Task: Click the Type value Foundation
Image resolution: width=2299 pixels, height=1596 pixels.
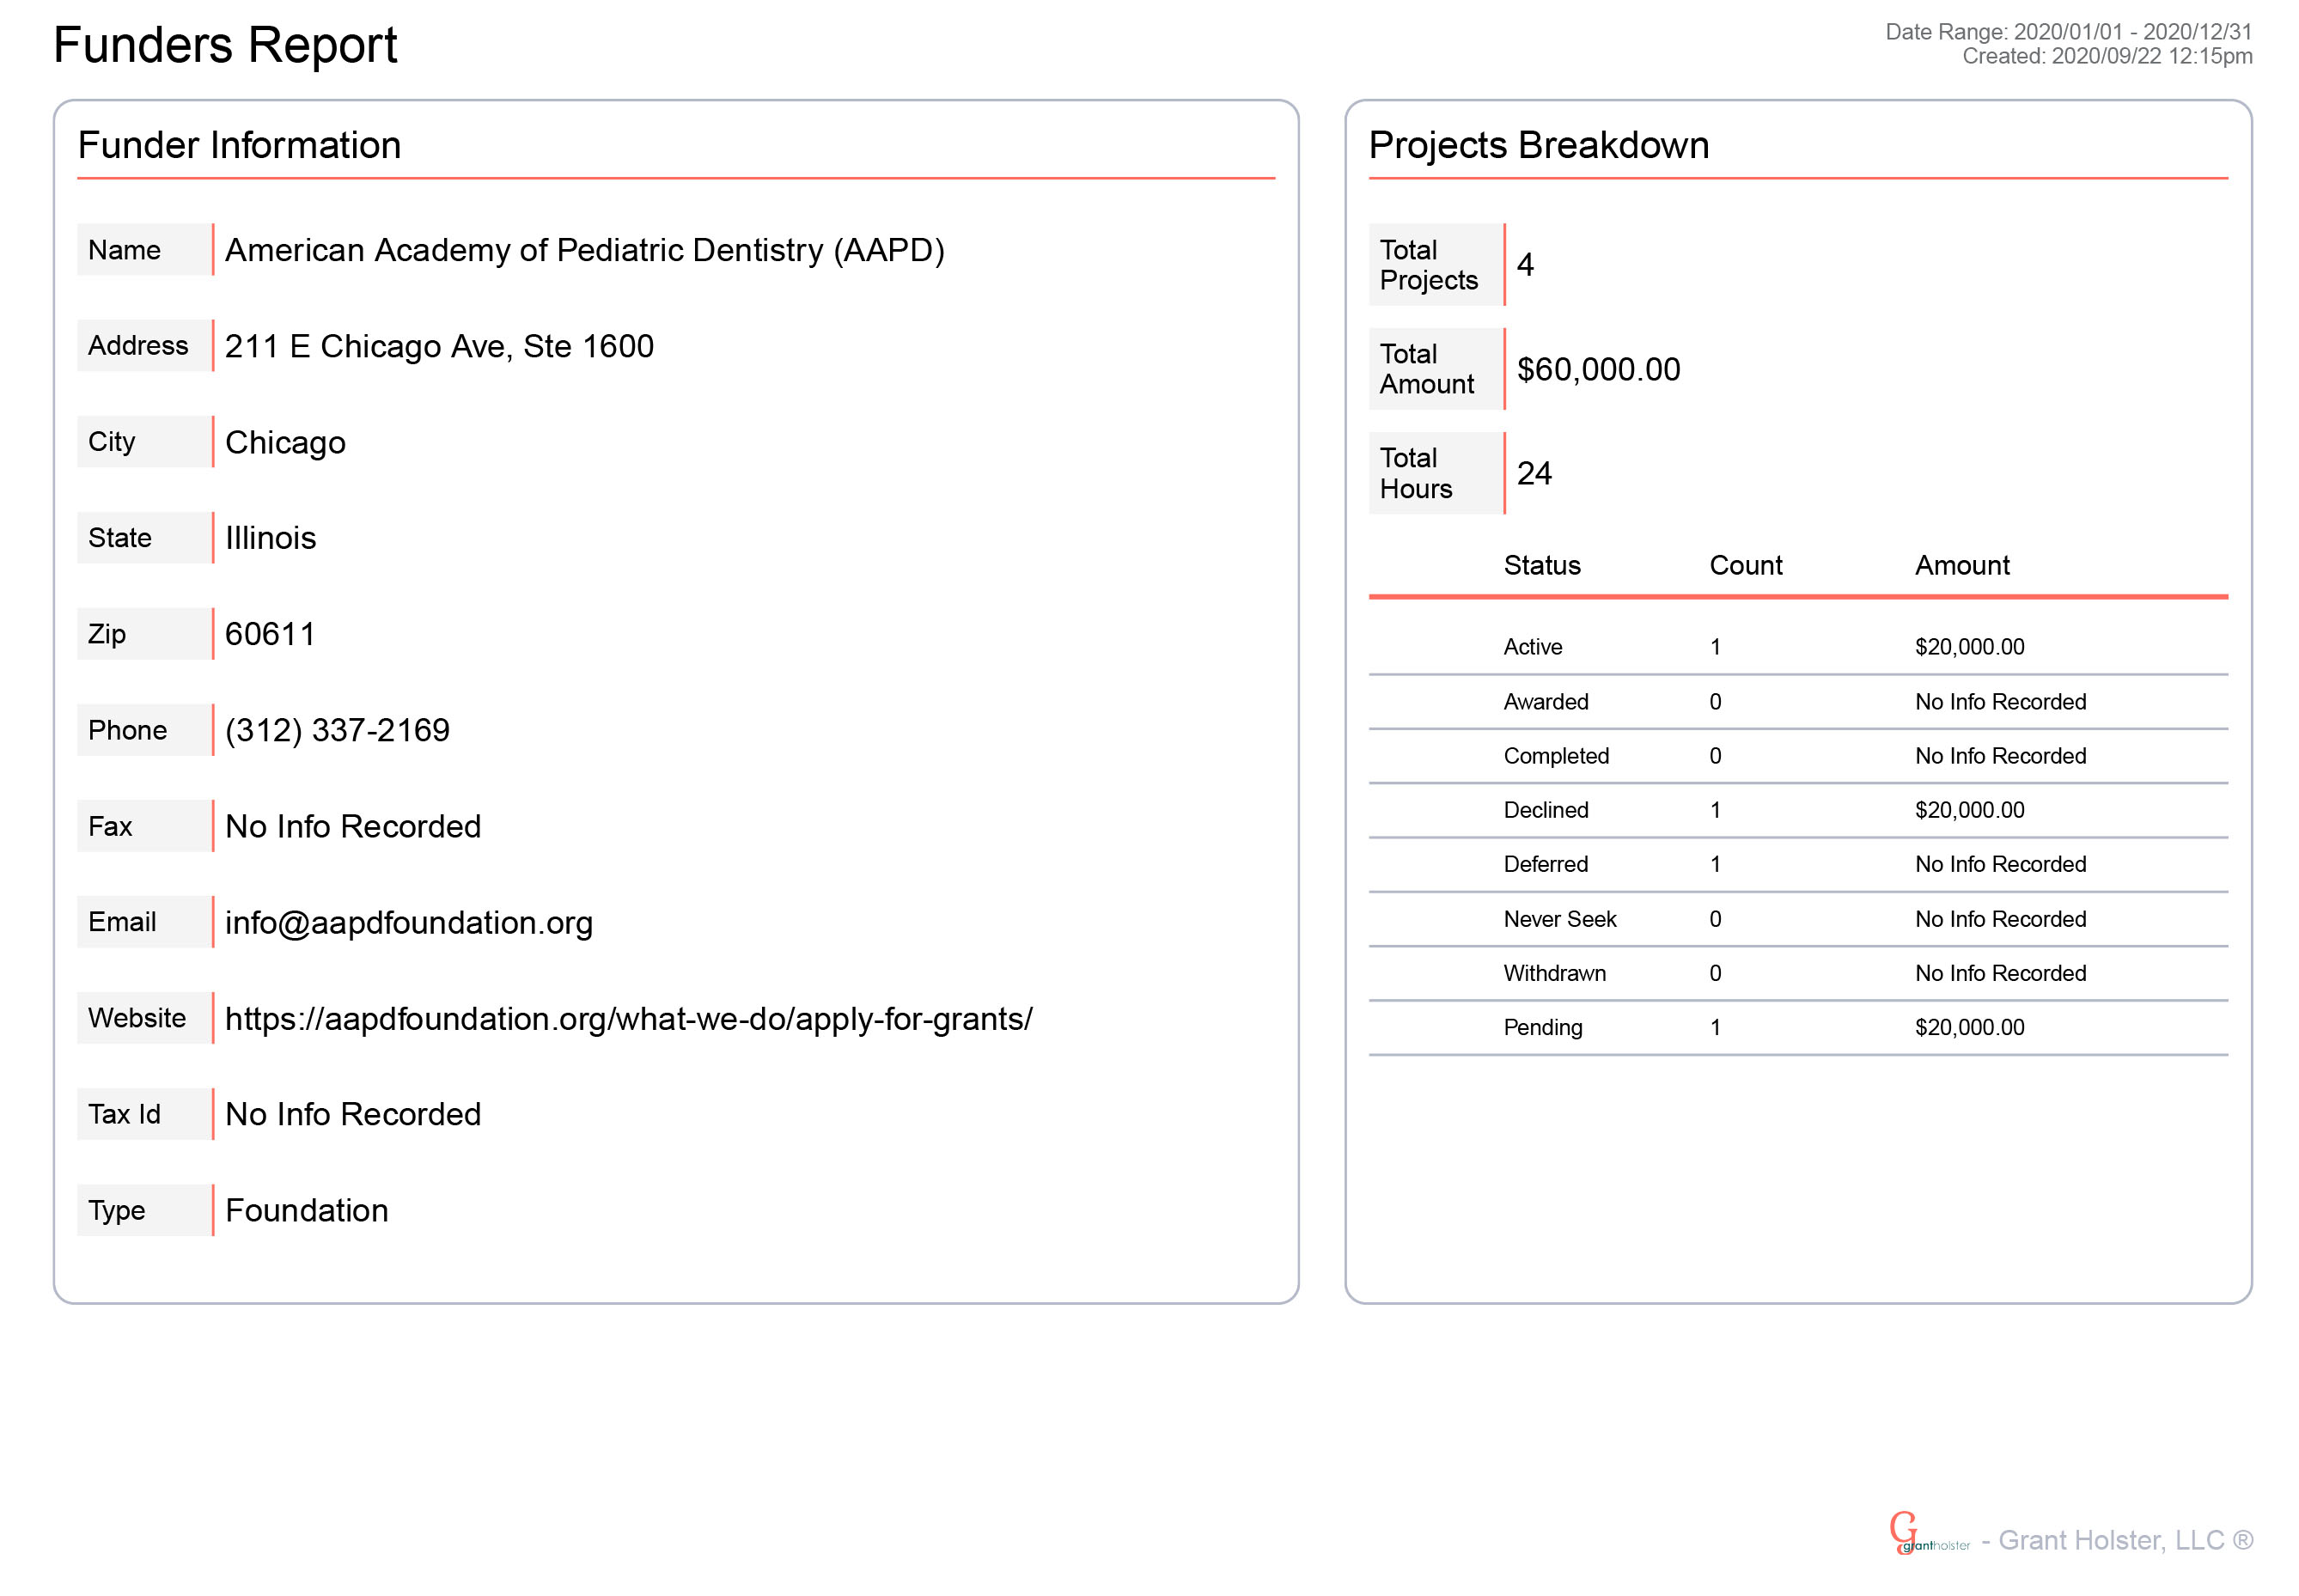Action: [x=306, y=1210]
